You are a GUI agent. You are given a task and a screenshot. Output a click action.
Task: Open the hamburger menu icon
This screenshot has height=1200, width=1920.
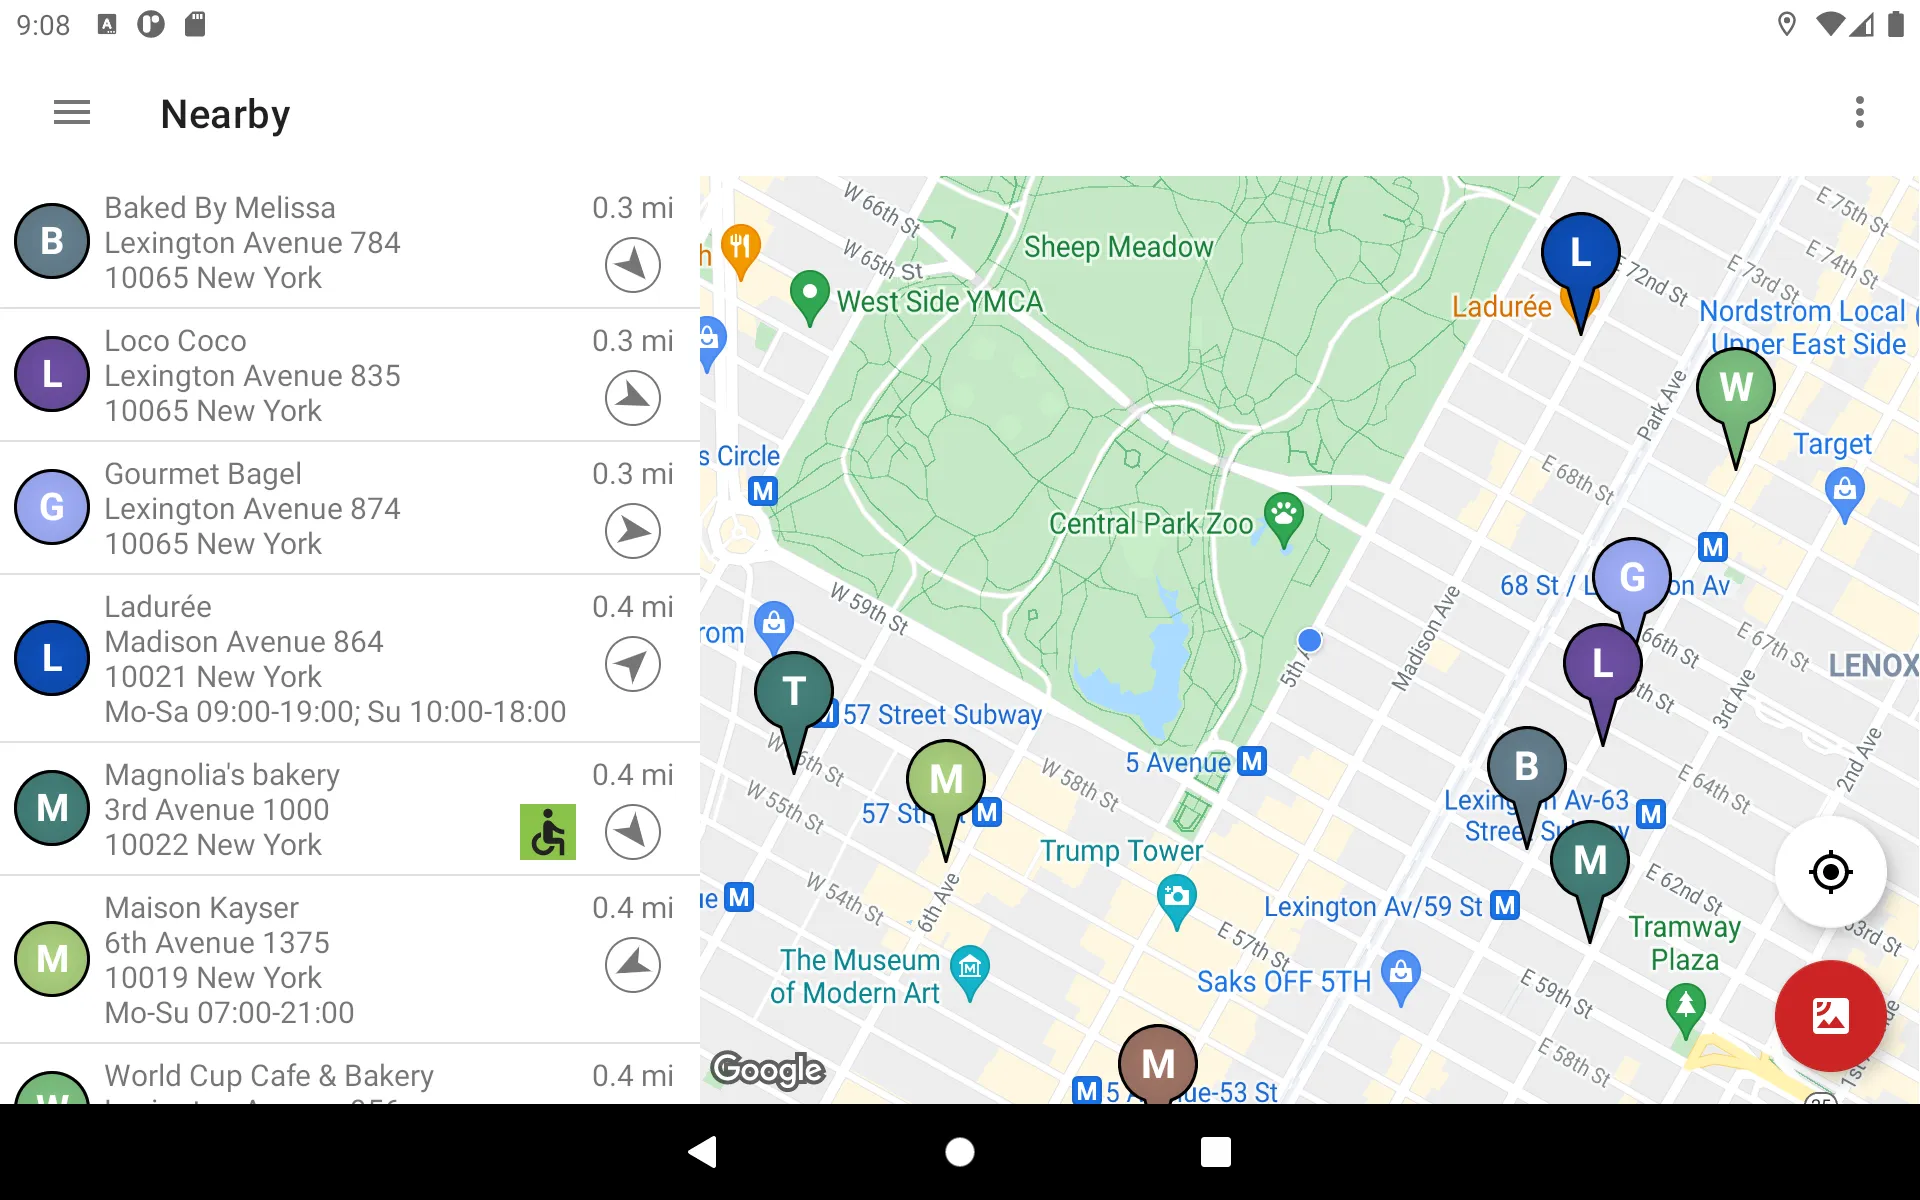[70, 113]
